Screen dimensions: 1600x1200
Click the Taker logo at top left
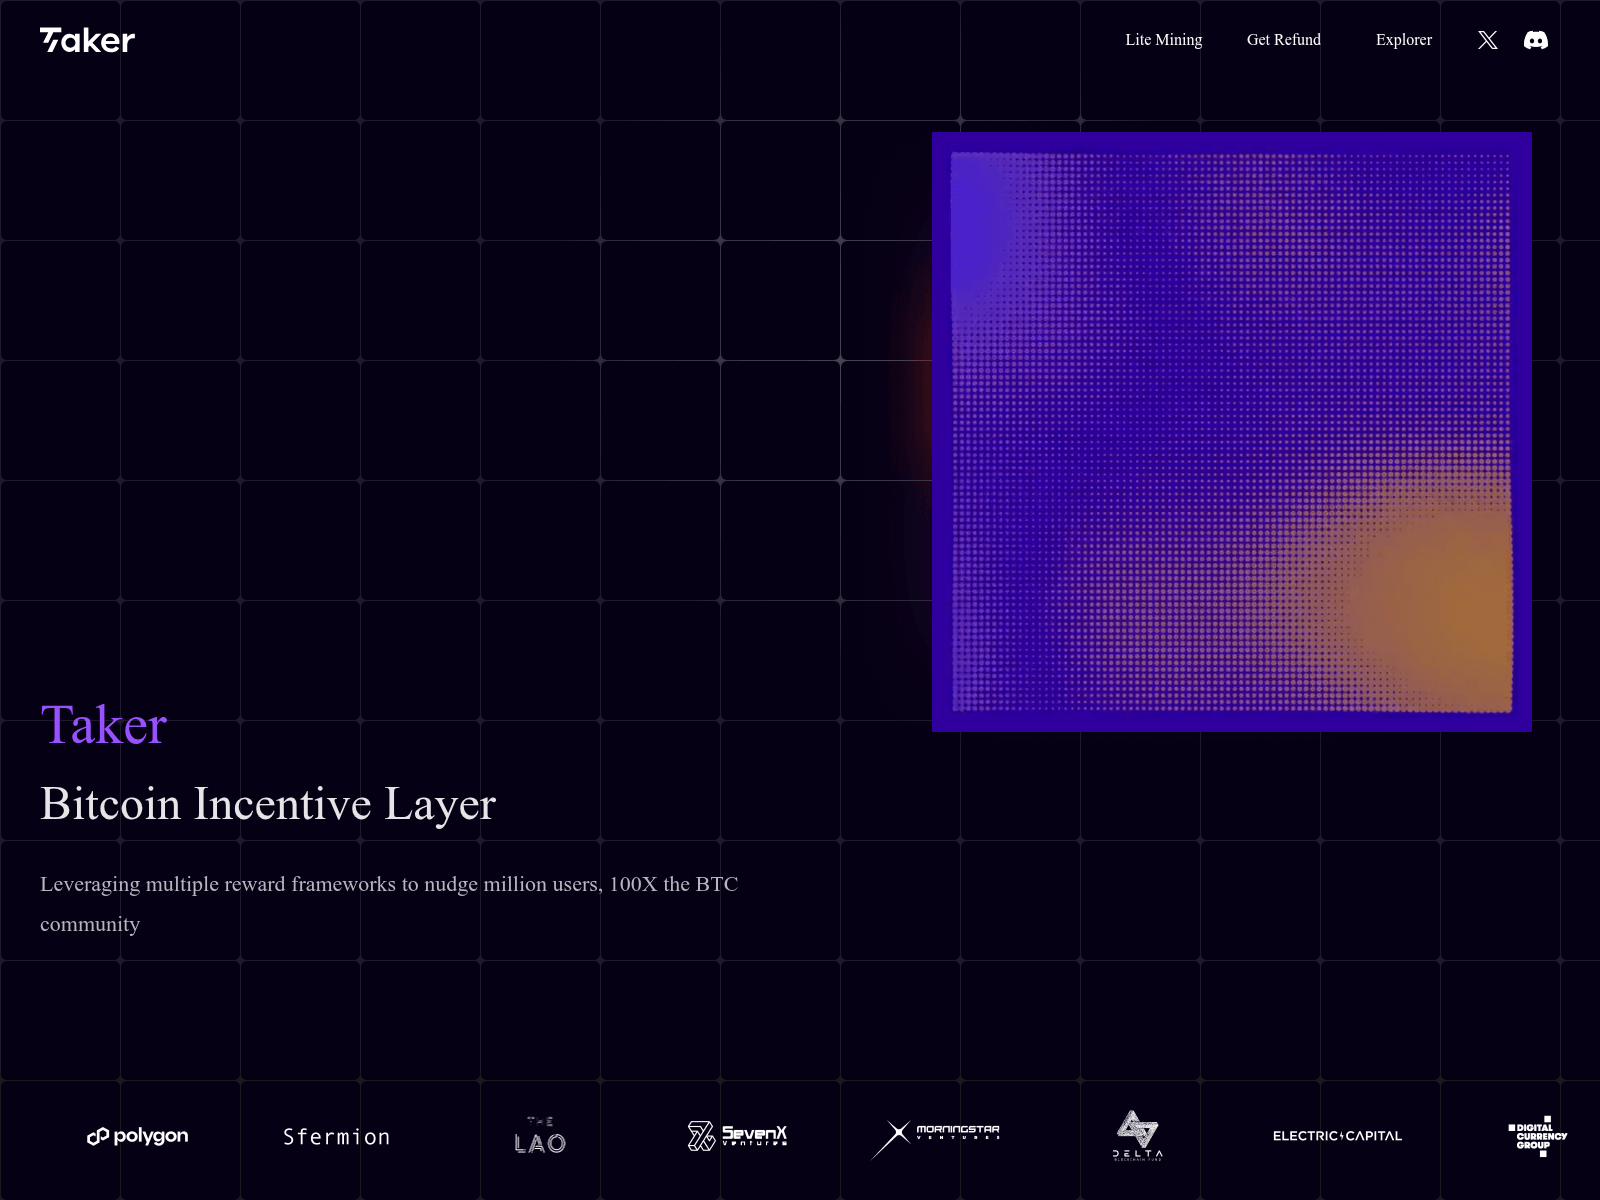click(x=86, y=40)
